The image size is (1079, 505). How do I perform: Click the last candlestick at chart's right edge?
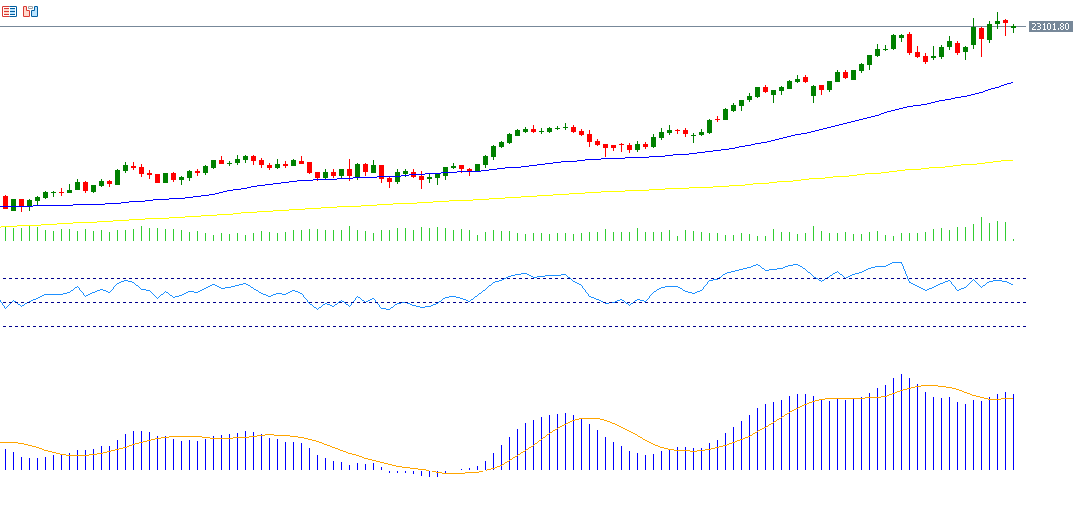pyautogui.click(x=1013, y=27)
